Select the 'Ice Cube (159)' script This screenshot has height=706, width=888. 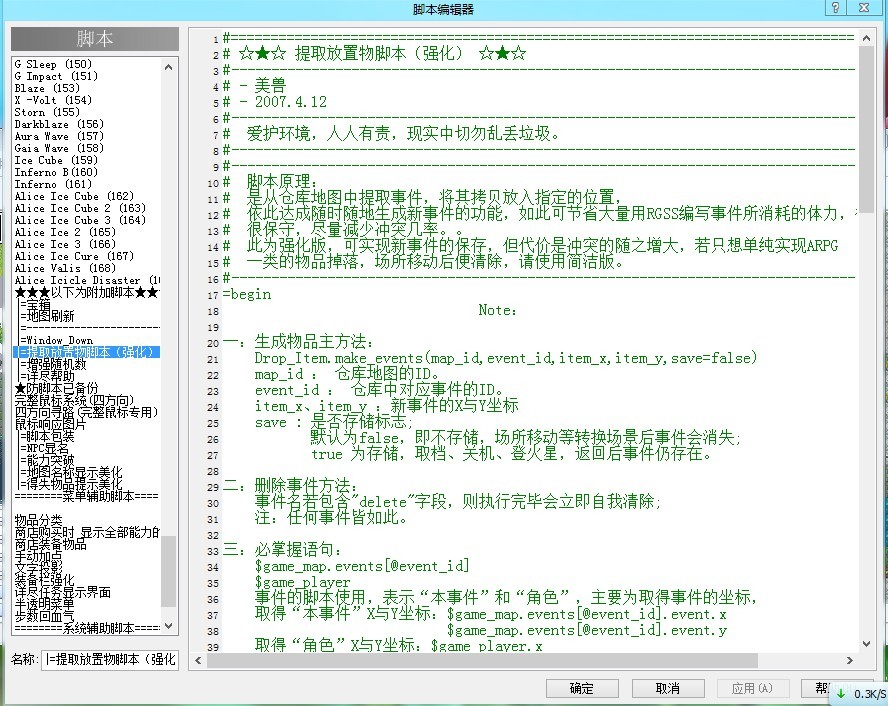coord(56,160)
